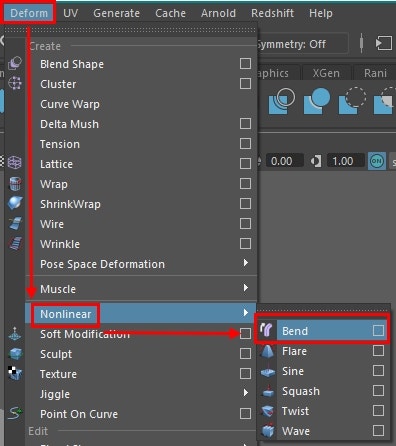This screenshot has width=396, height=446.
Task: Select the ShrinkWrap deformer
Action: 70,204
